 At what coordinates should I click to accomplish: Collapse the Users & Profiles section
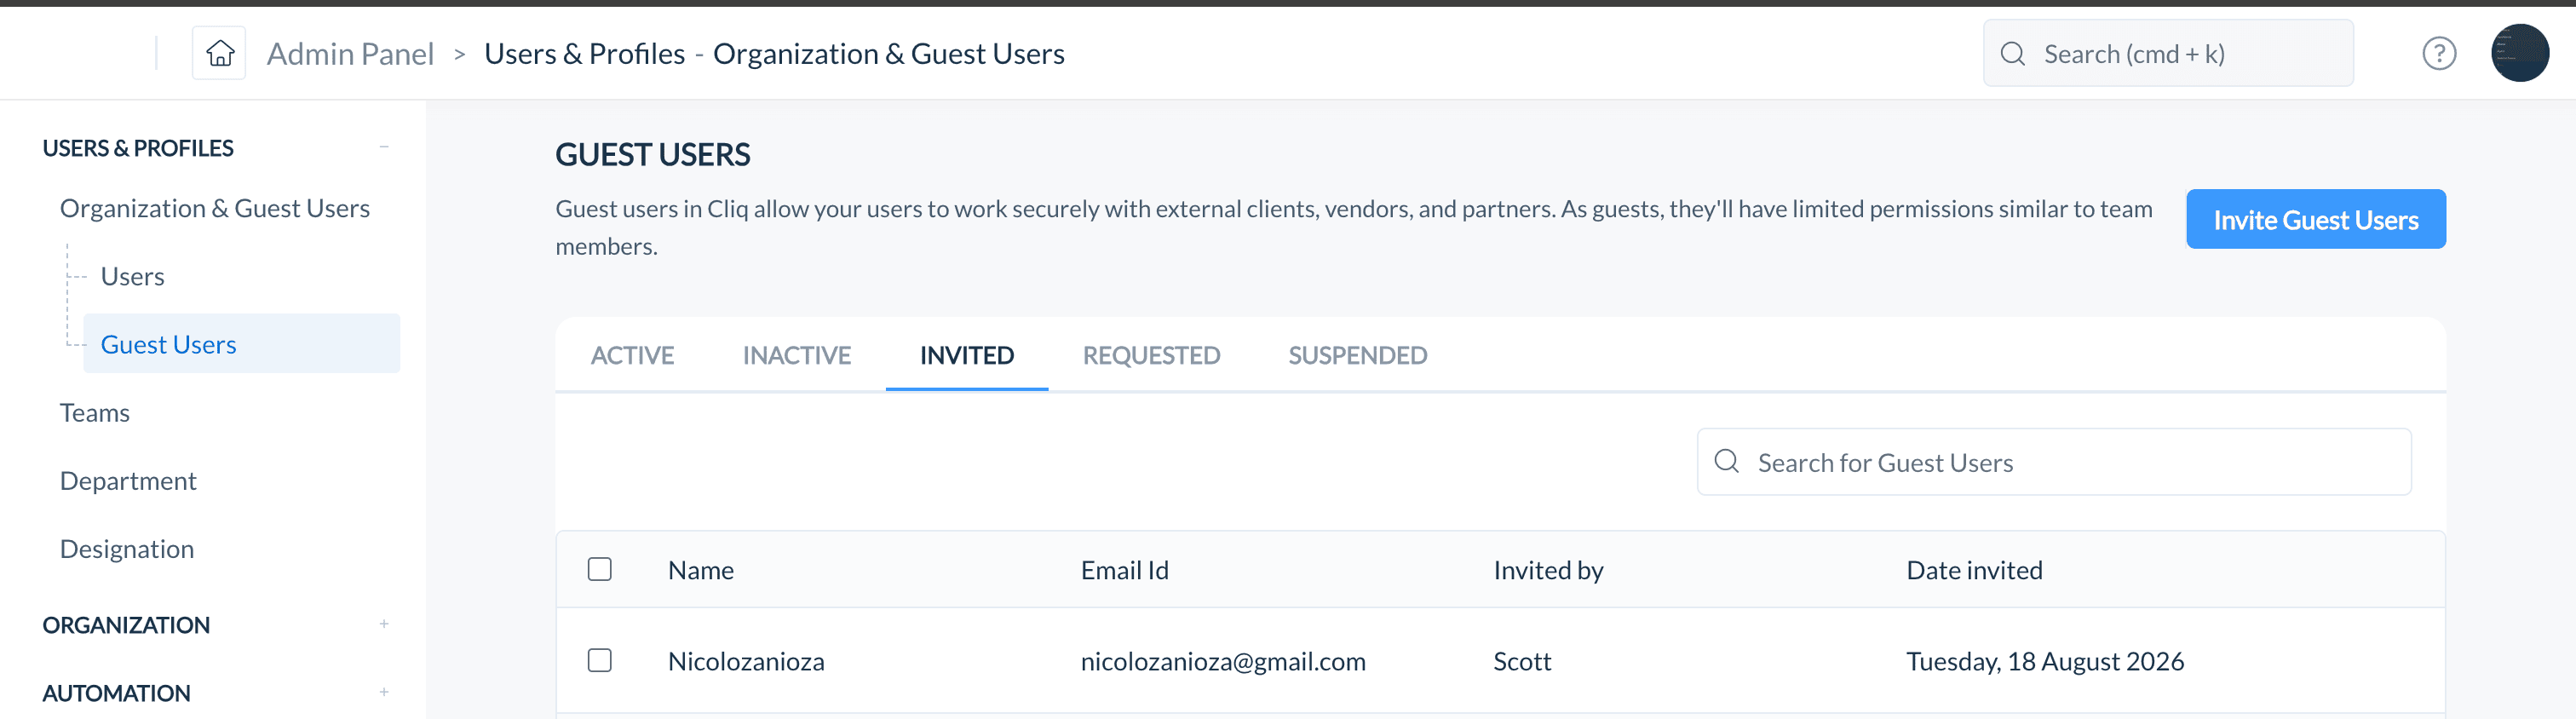(384, 148)
